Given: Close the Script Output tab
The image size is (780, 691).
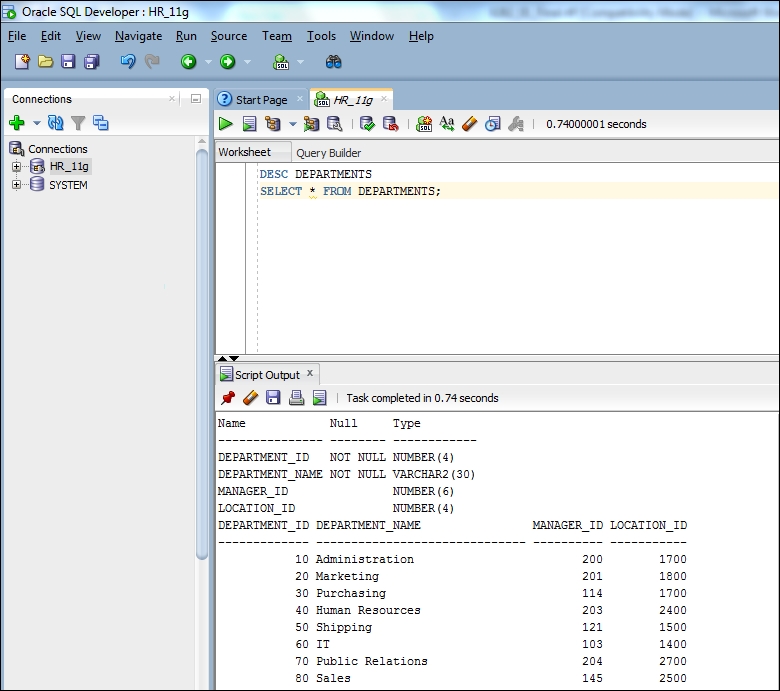Looking at the screenshot, I should (310, 373).
